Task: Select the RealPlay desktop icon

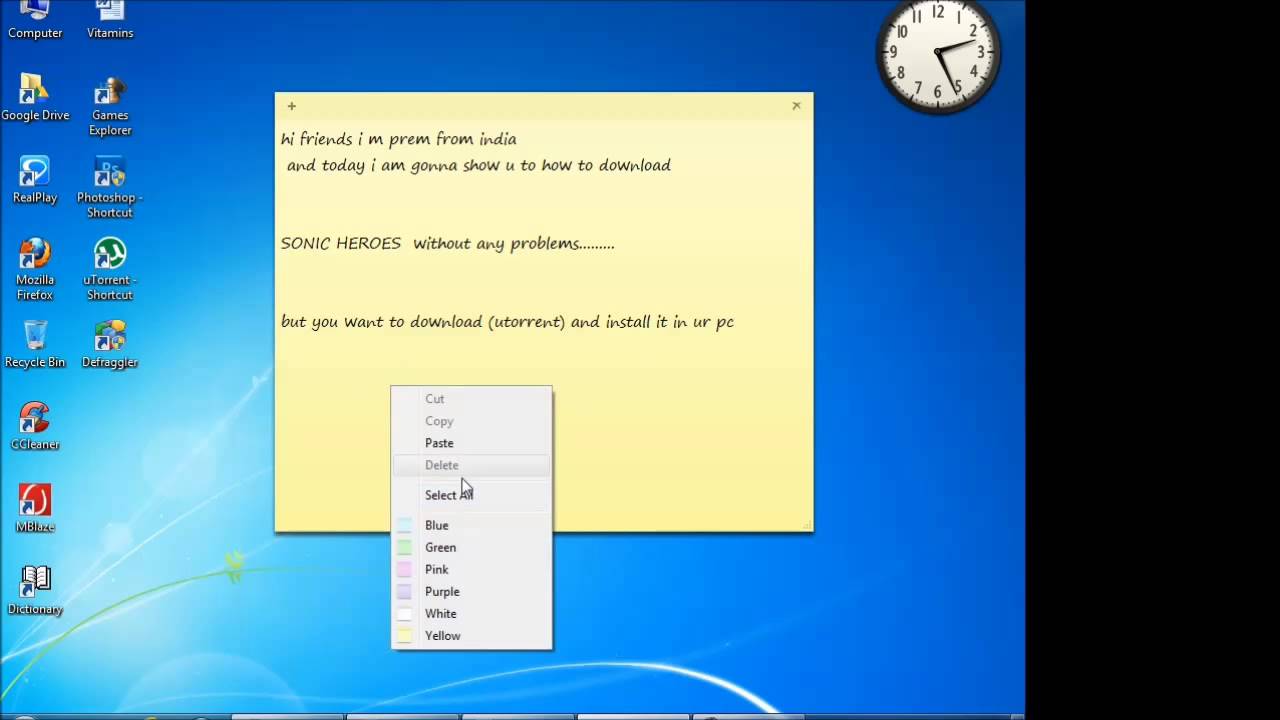Action: pos(35,180)
